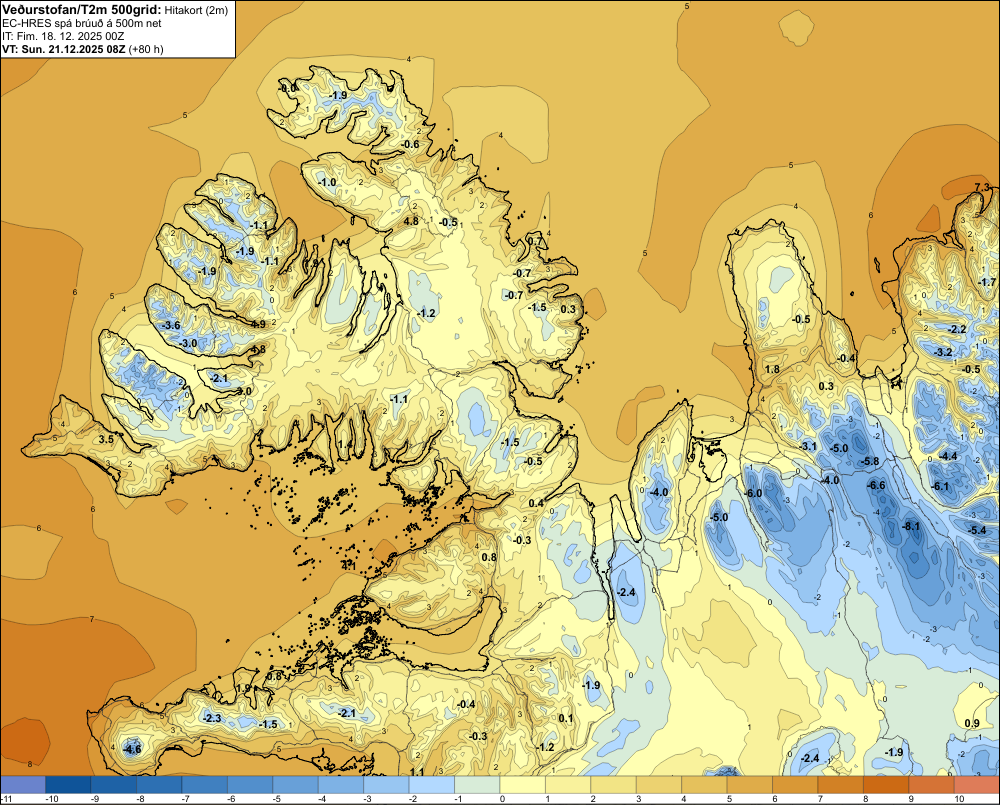
Task: Click the '-0.0' temperature value on map
Action: [288, 87]
